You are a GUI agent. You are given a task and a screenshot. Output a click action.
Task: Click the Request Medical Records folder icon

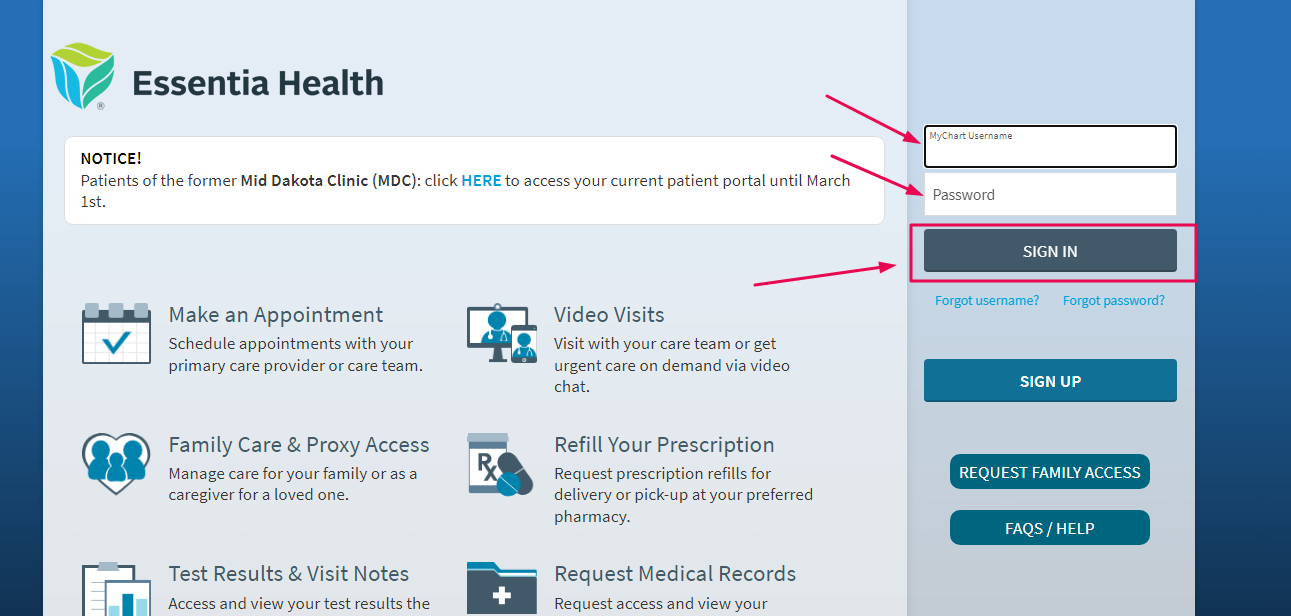[x=502, y=589]
